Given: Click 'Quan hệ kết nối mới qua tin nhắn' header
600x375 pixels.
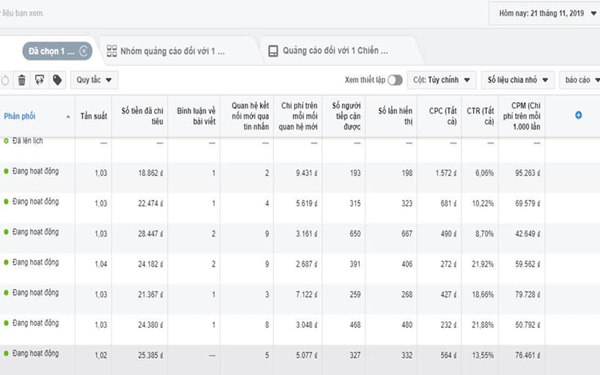Looking at the screenshot, I should point(247,116).
